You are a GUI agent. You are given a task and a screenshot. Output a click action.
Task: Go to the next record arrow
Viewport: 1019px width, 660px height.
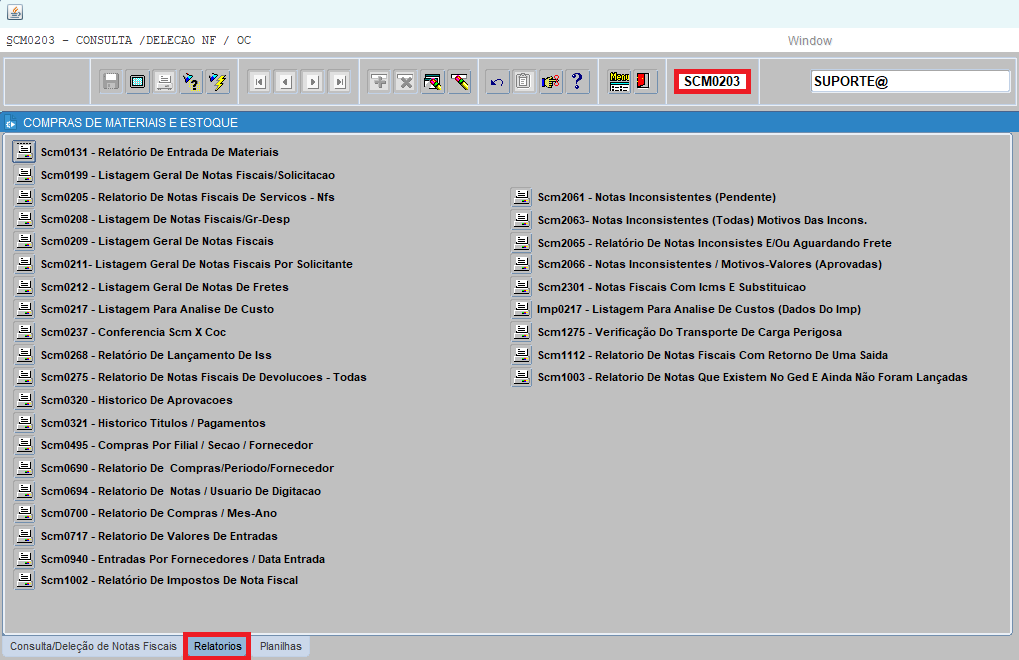click(313, 82)
